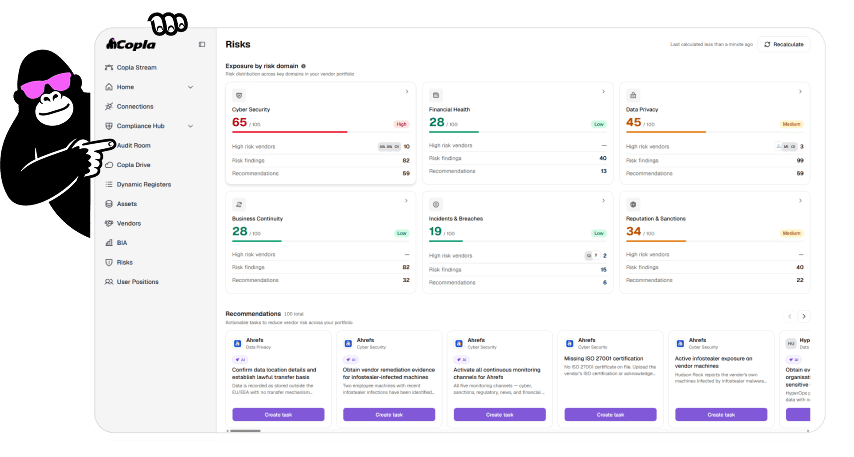Create task for Missing ISO 27001 certification
Image resolution: width=854 pixels, height=457 pixels.
(x=610, y=415)
